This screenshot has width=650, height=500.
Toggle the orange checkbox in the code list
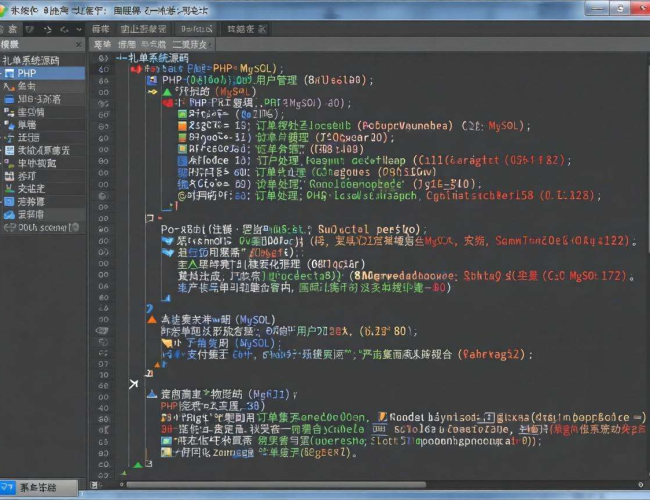[181, 126]
